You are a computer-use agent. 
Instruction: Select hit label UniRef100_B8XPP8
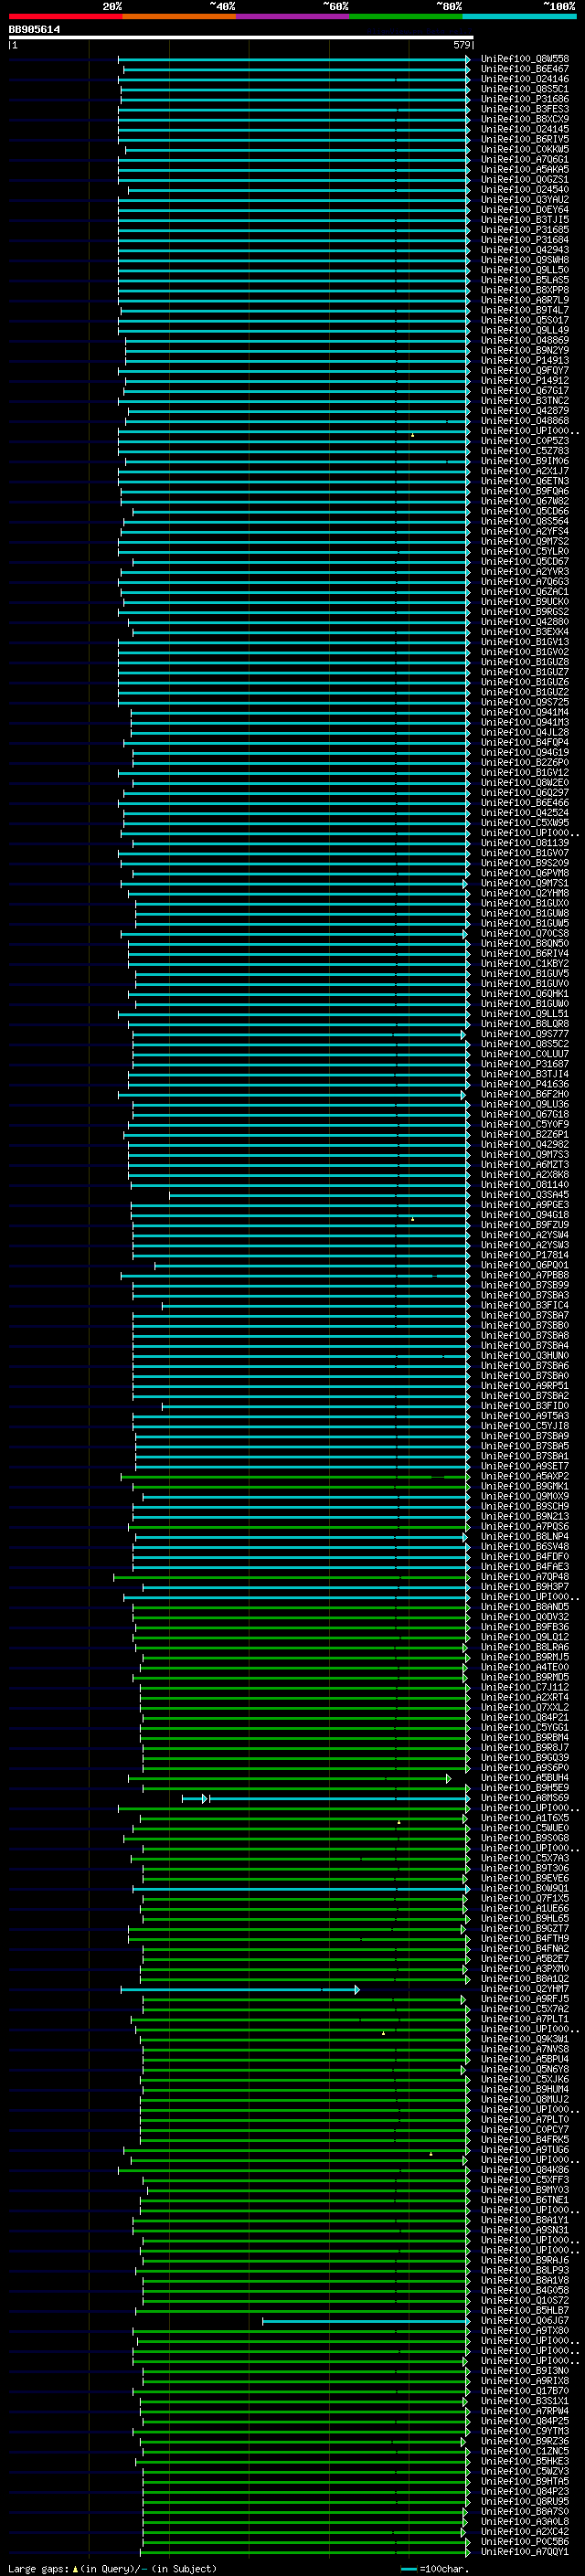524,290
